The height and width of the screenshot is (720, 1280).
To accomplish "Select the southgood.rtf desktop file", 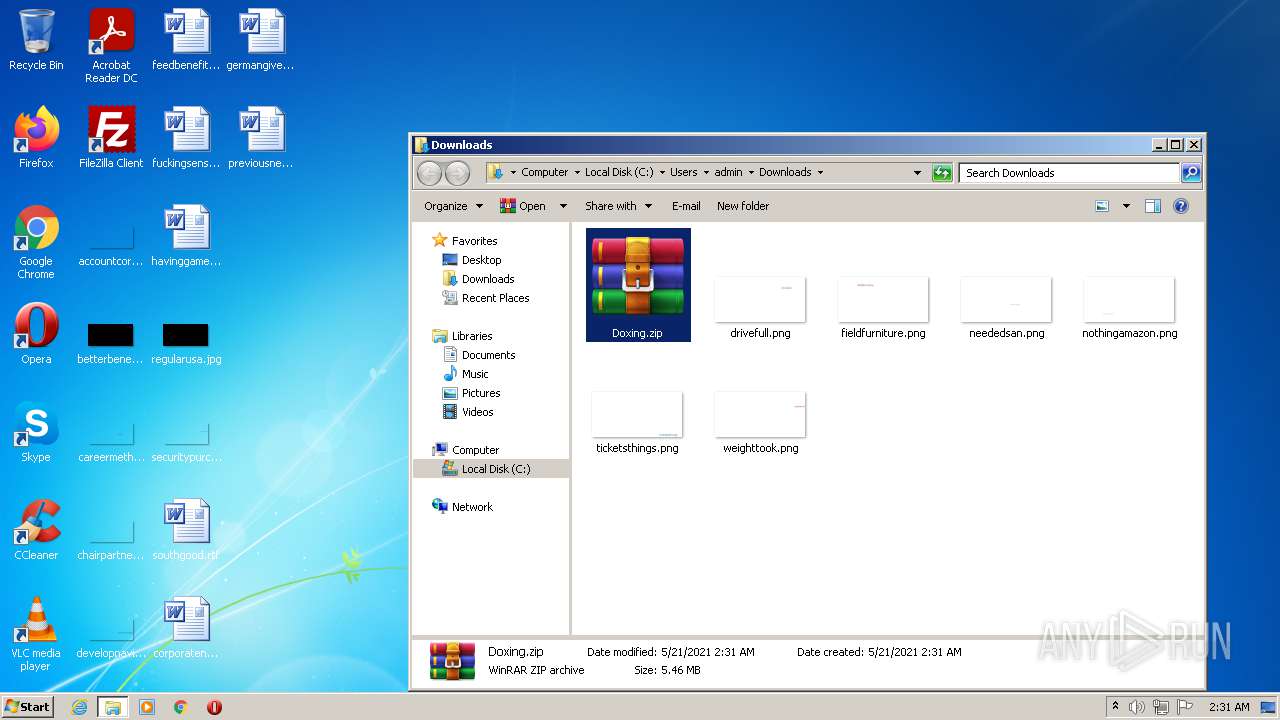I will [x=186, y=529].
